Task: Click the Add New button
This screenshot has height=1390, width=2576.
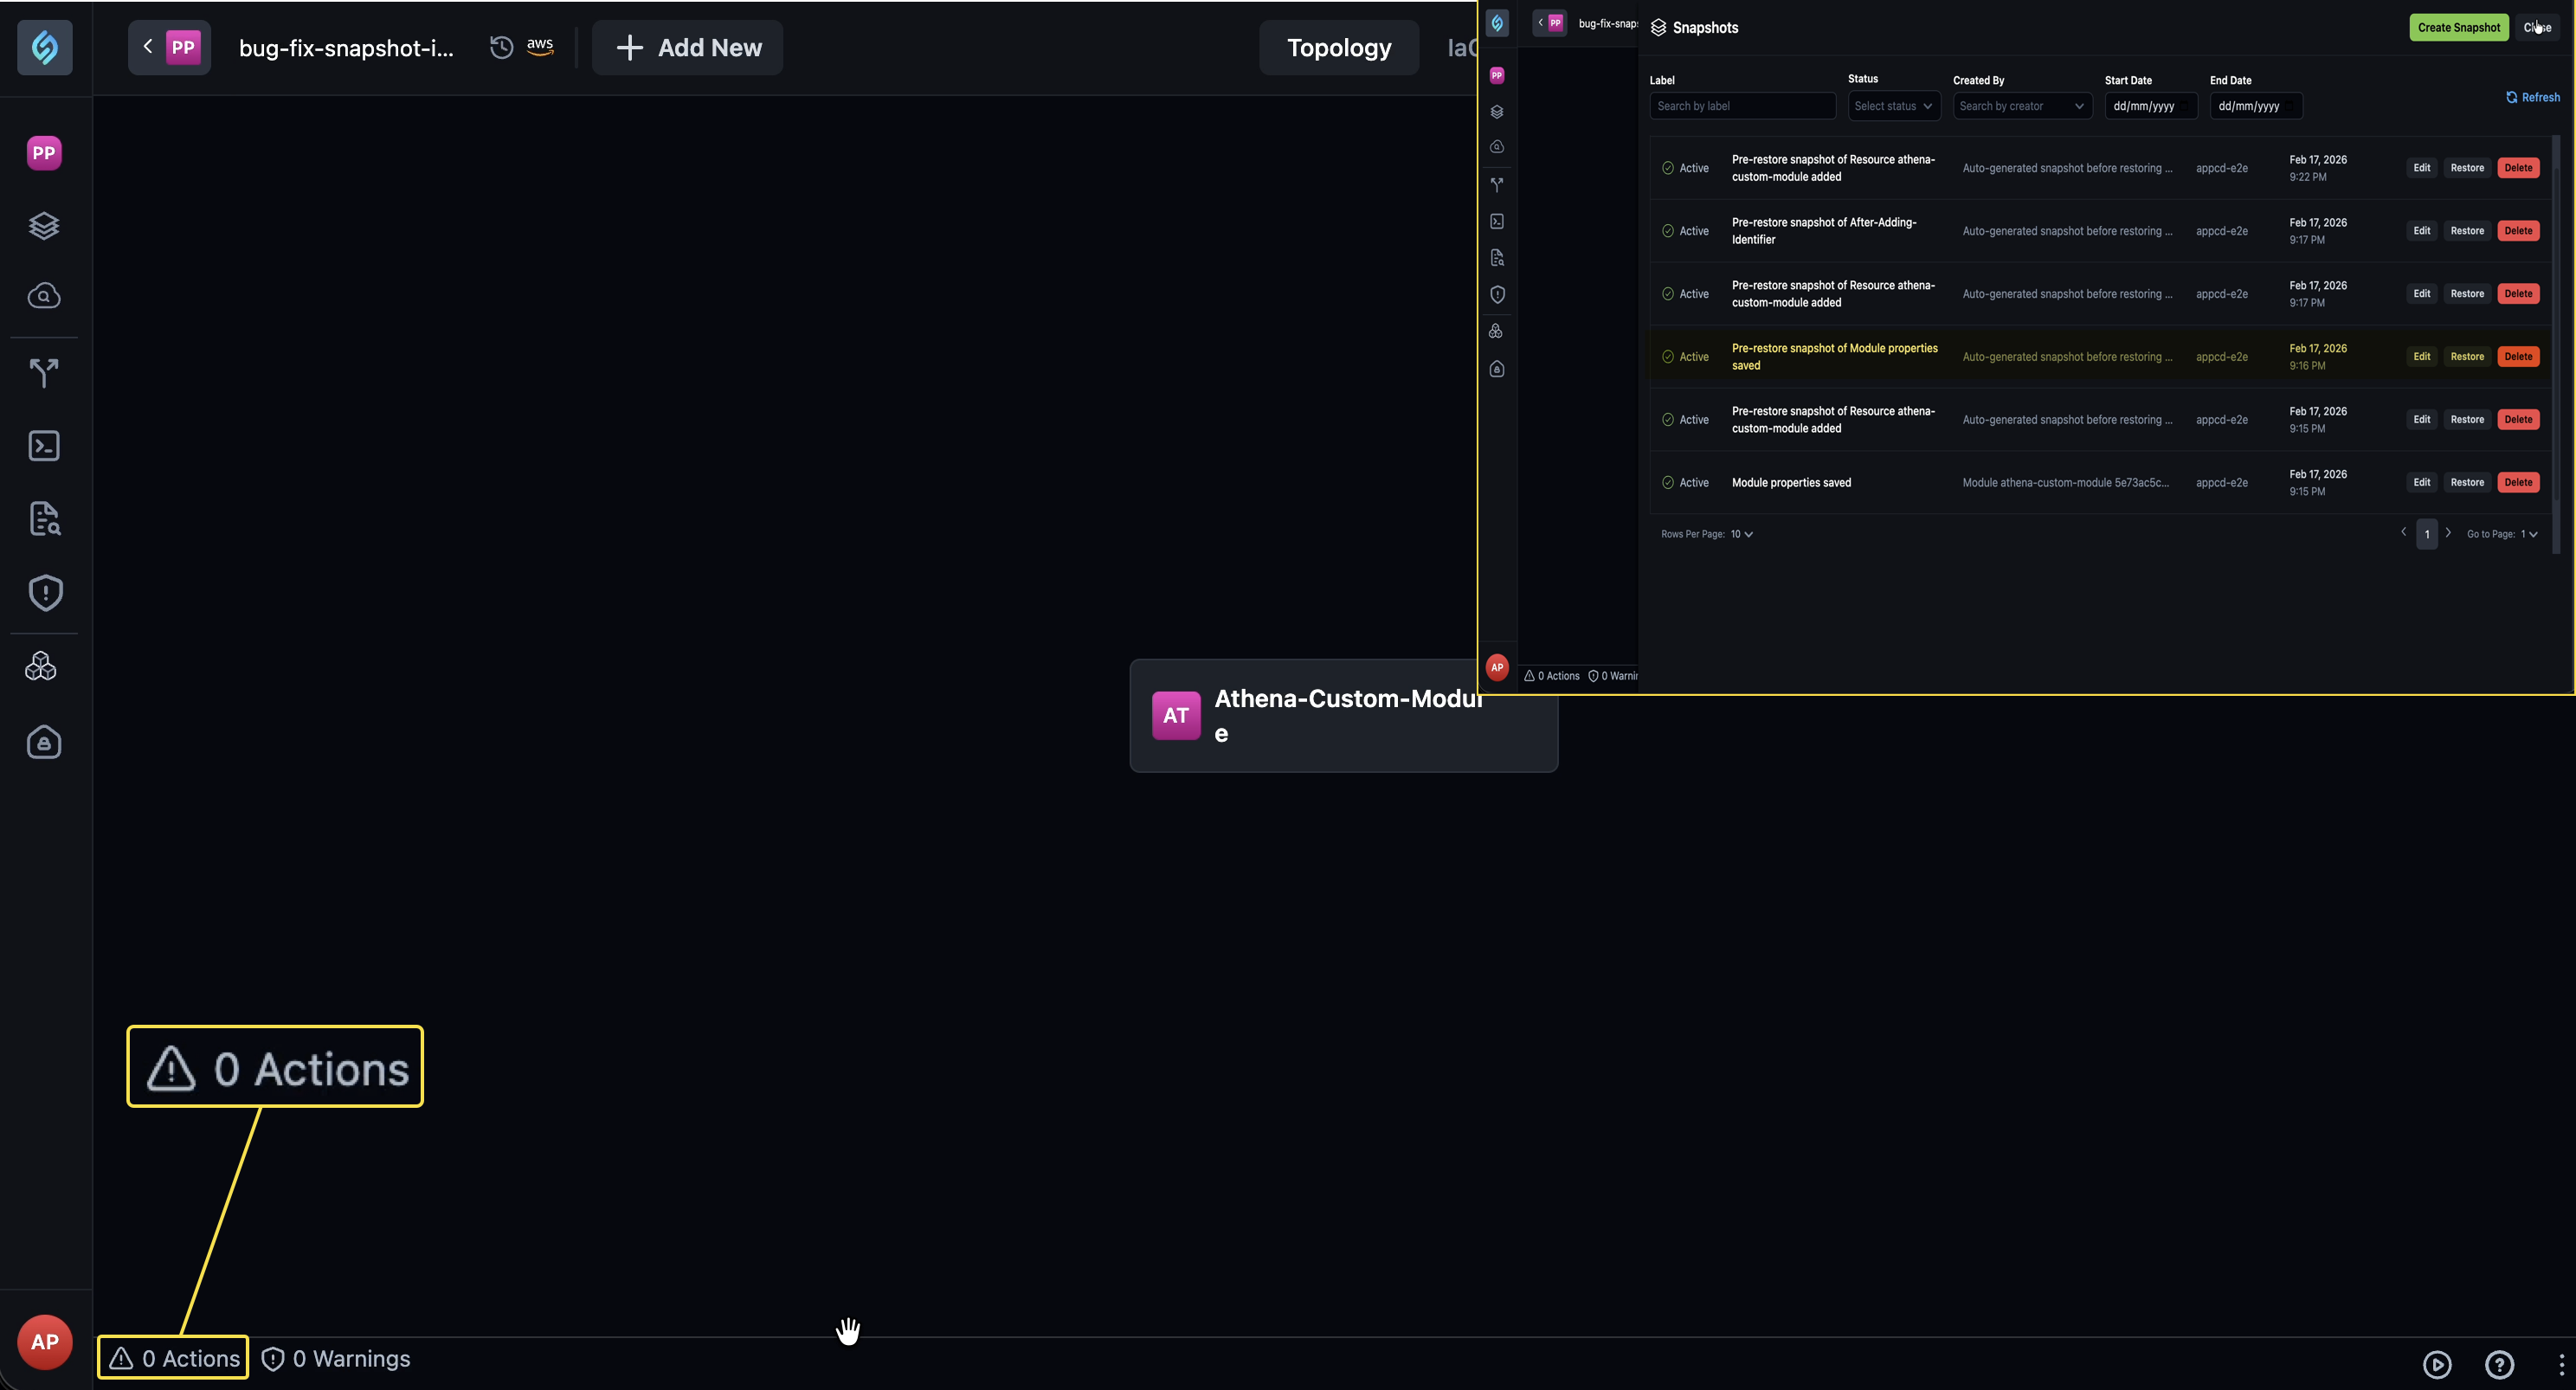Action: coord(688,47)
